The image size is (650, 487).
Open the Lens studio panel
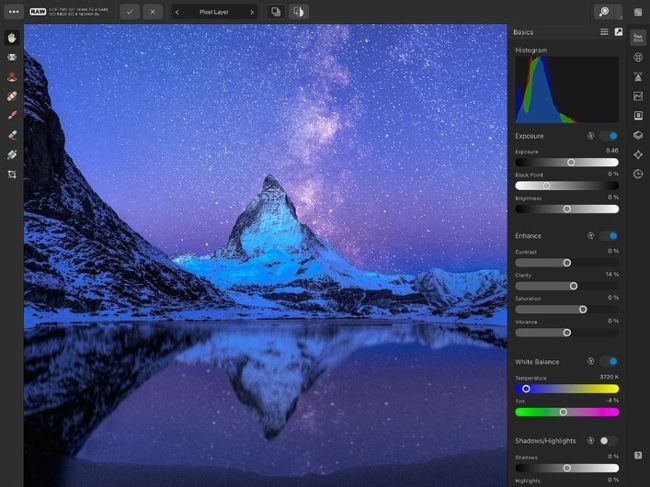point(638,57)
